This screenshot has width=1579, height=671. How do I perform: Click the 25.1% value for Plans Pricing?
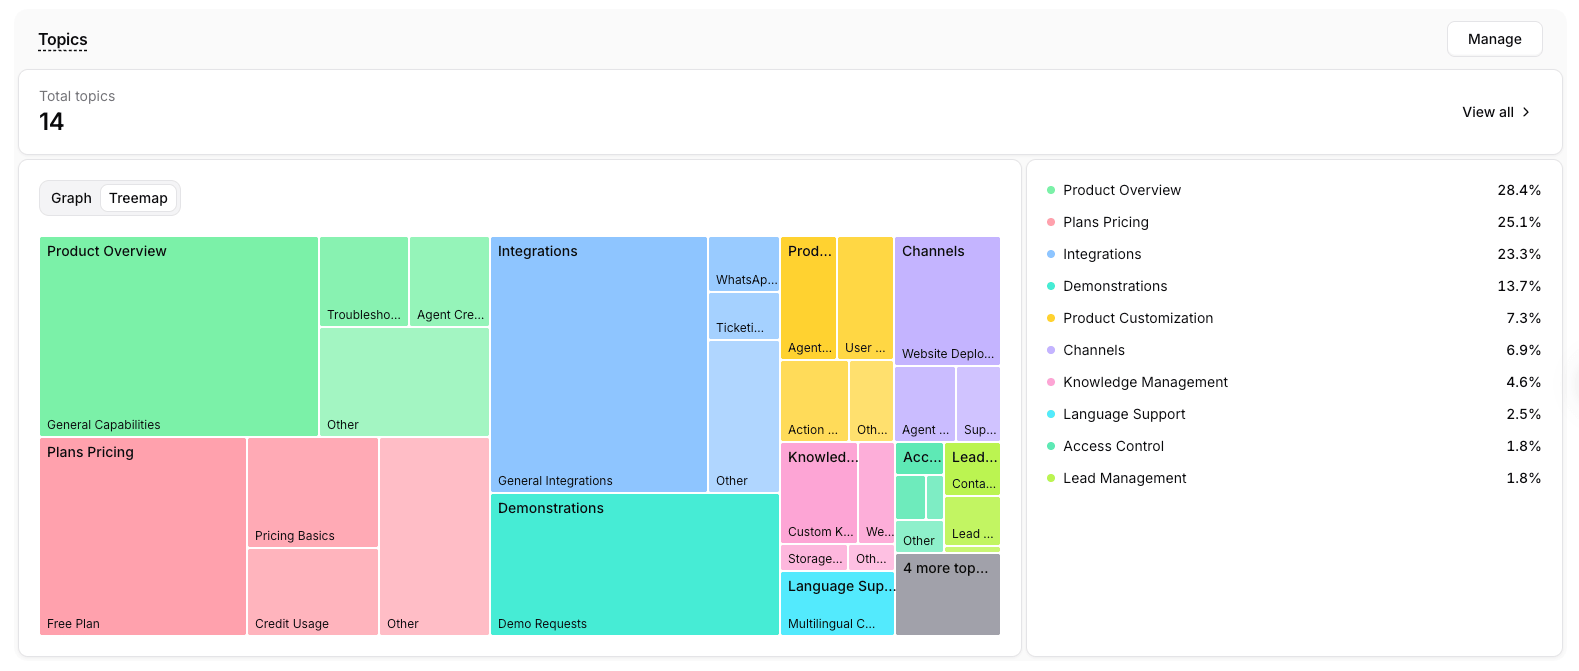[x=1519, y=222]
